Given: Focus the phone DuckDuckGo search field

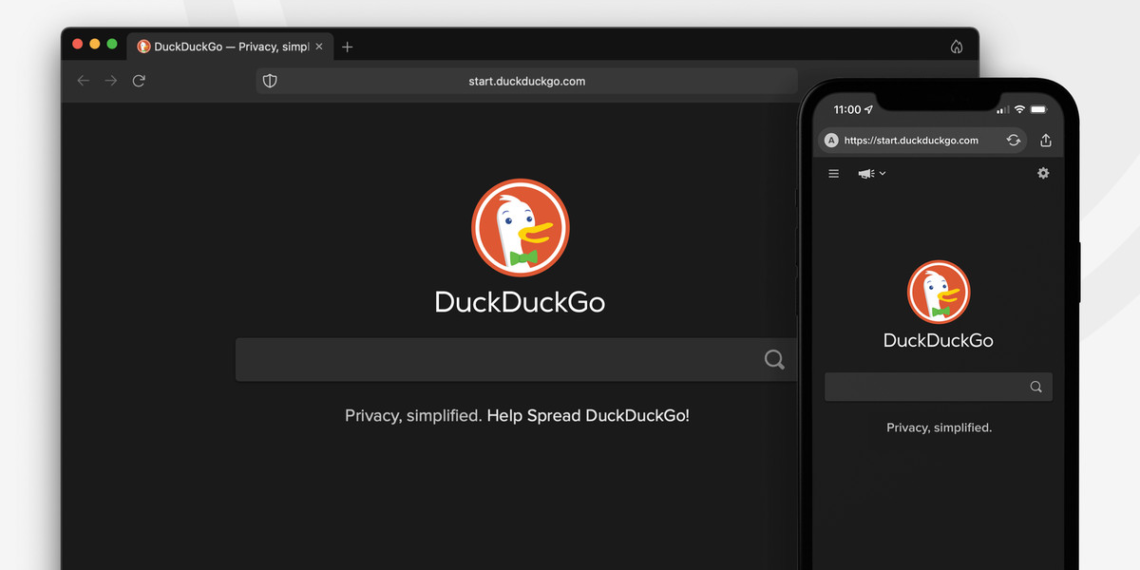Looking at the screenshot, I should pyautogui.click(x=939, y=387).
